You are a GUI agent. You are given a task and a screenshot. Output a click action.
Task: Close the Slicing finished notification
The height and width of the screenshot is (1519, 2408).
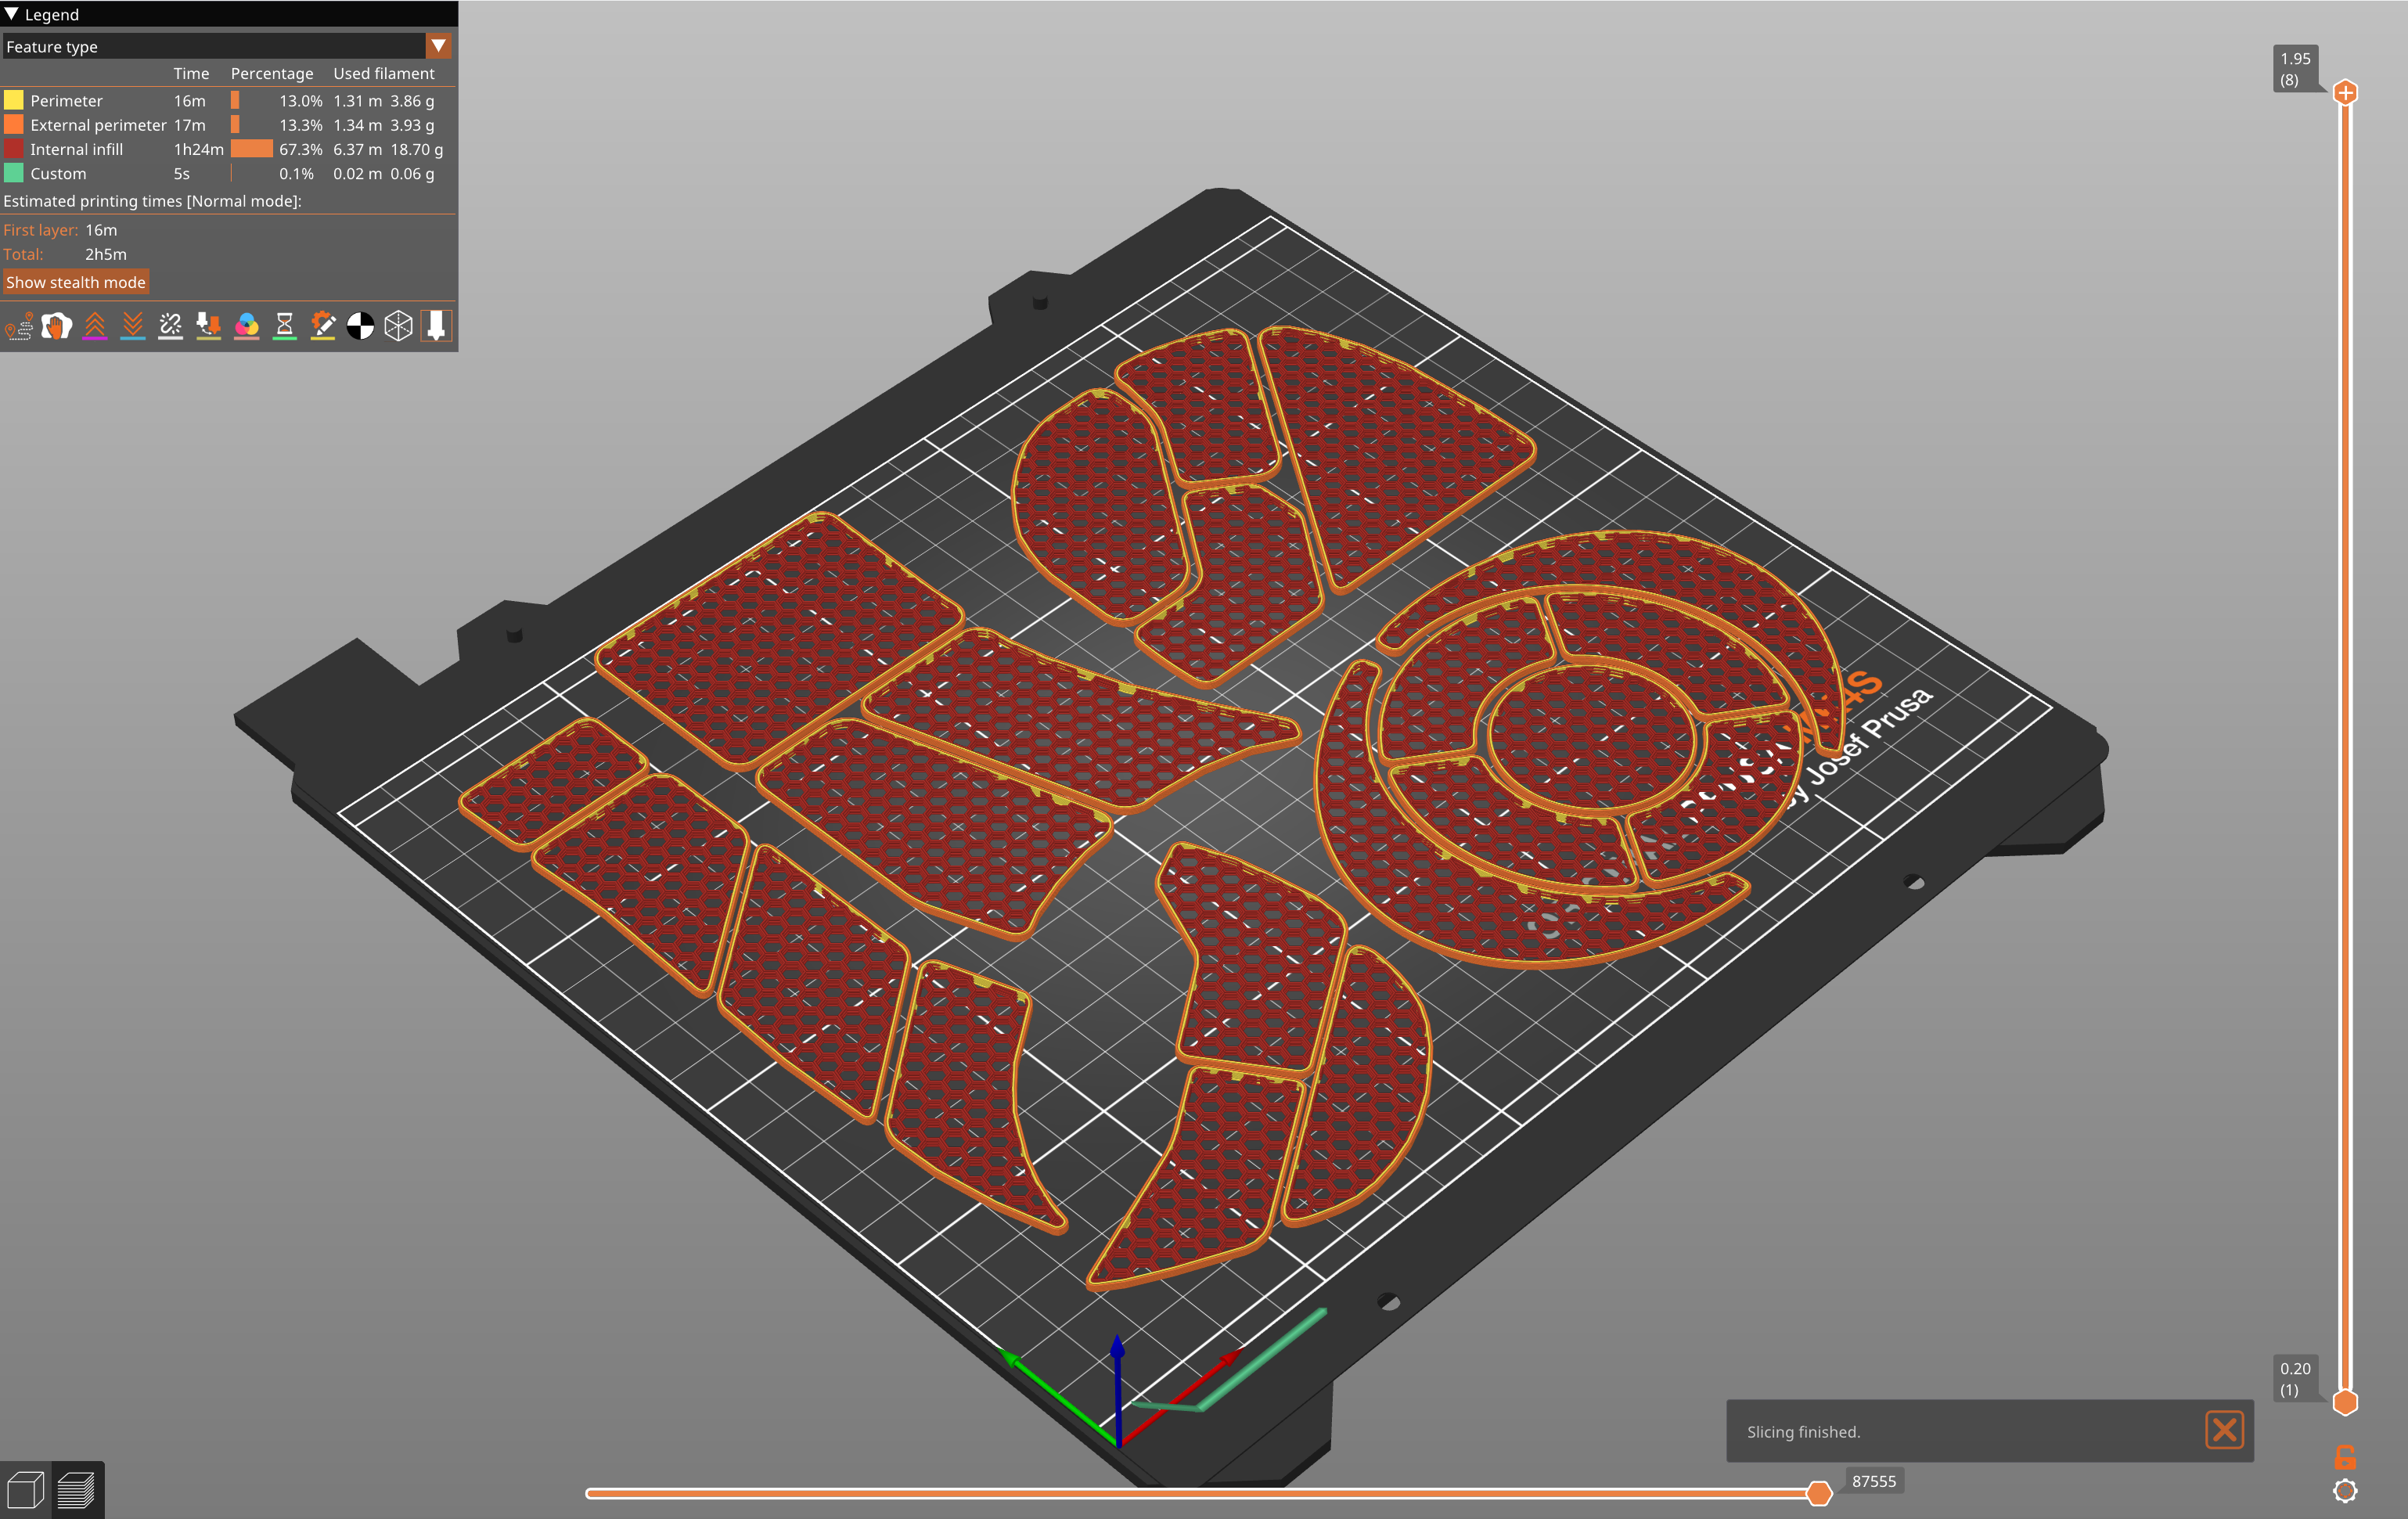click(x=2224, y=1430)
